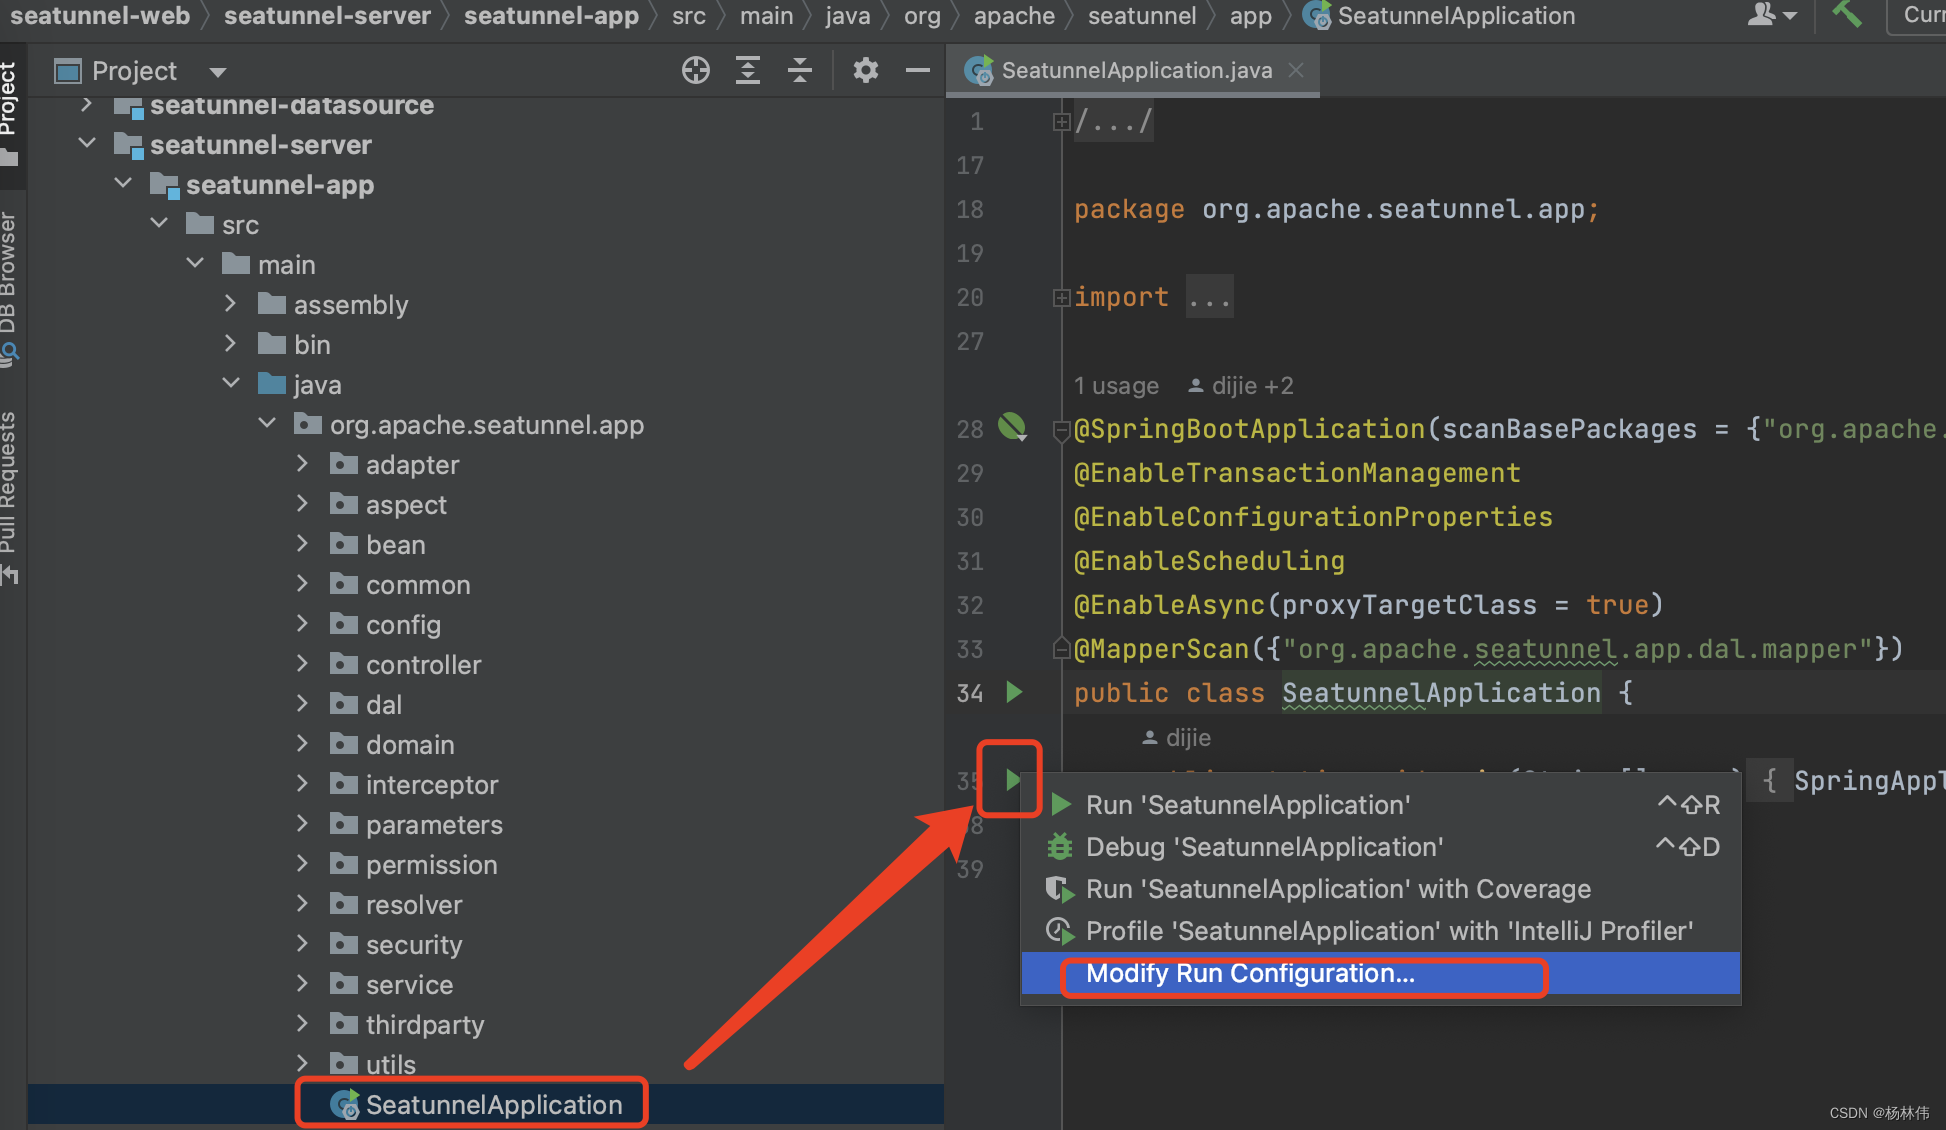
Task: Unfold the collapsed header comment on line 1
Action: pos(1061,122)
